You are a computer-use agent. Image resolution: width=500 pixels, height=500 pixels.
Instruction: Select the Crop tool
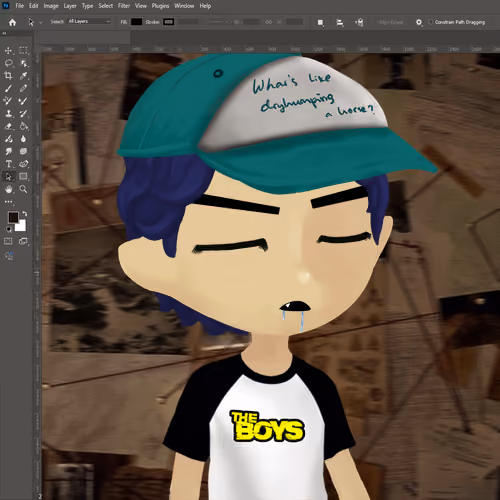click(x=8, y=76)
